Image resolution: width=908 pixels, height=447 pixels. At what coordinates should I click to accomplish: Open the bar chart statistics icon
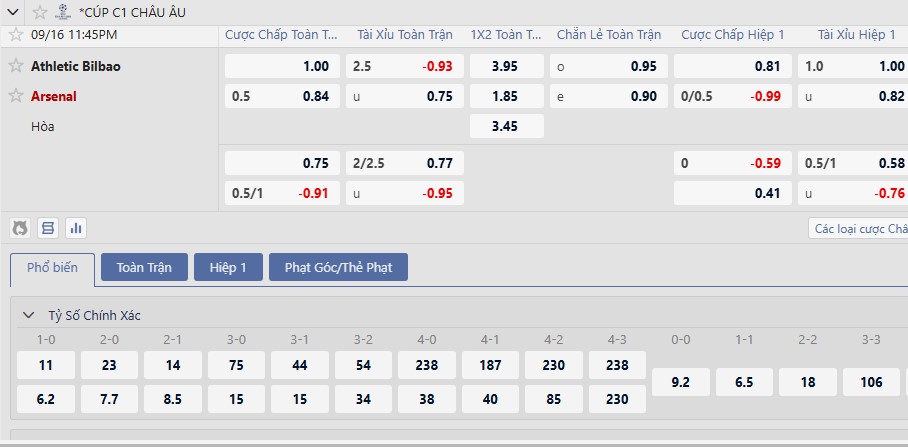pyautogui.click(x=75, y=228)
